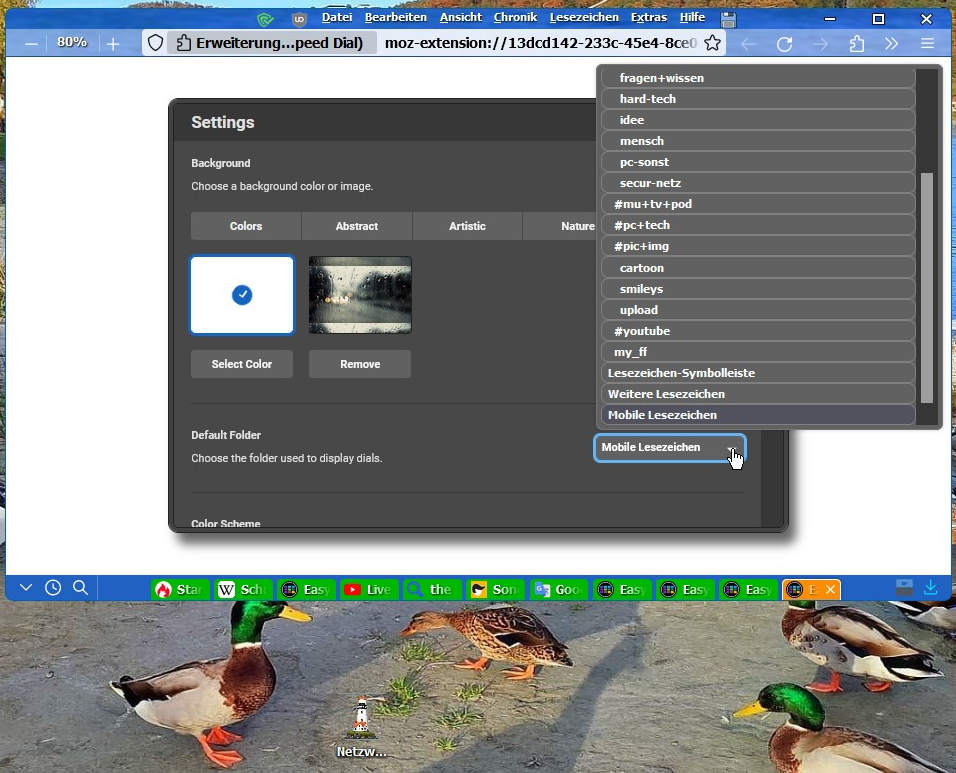The width and height of the screenshot is (956, 773).
Task: Click the zoom out minus icon
Action: (32, 44)
